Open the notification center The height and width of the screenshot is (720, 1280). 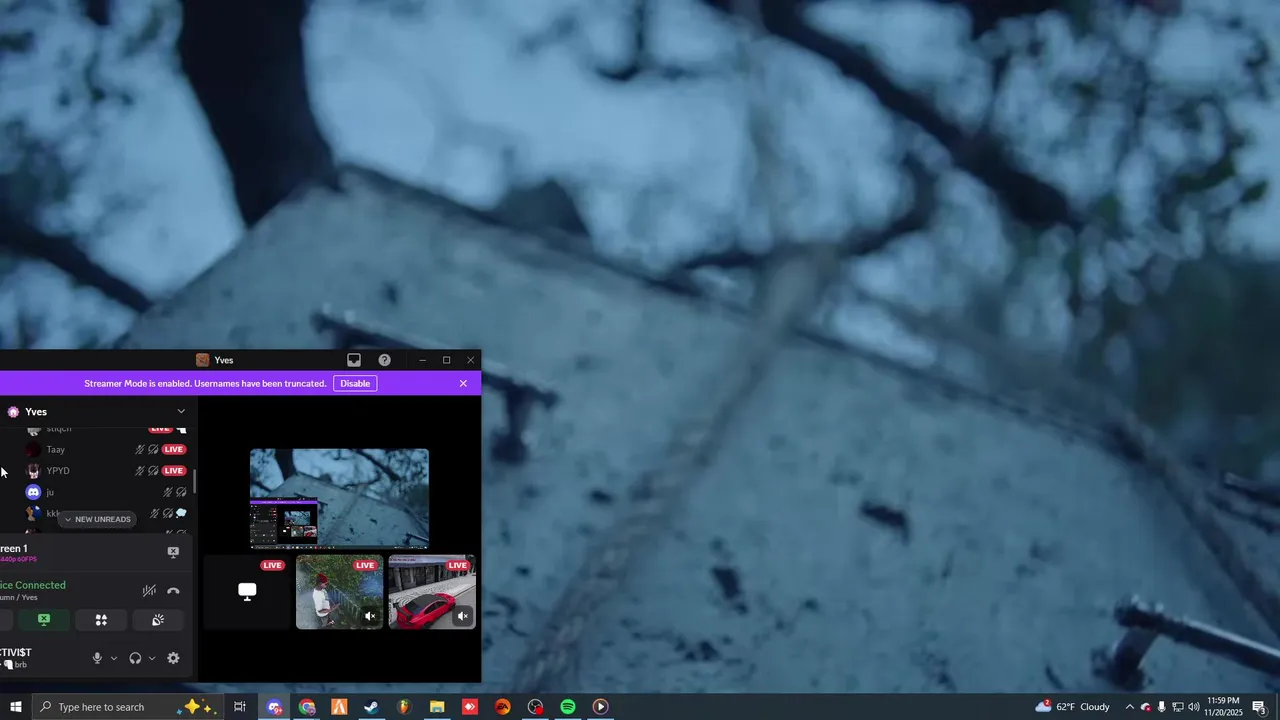point(1259,707)
